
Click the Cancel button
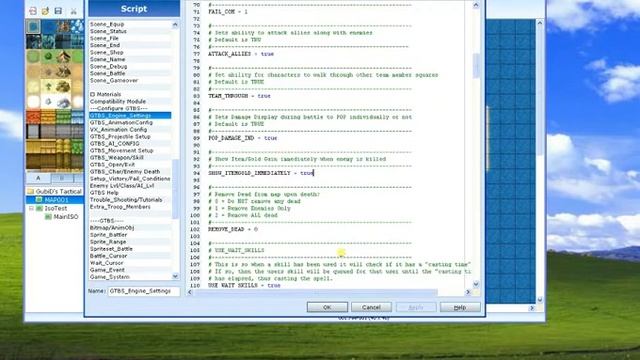(371, 307)
